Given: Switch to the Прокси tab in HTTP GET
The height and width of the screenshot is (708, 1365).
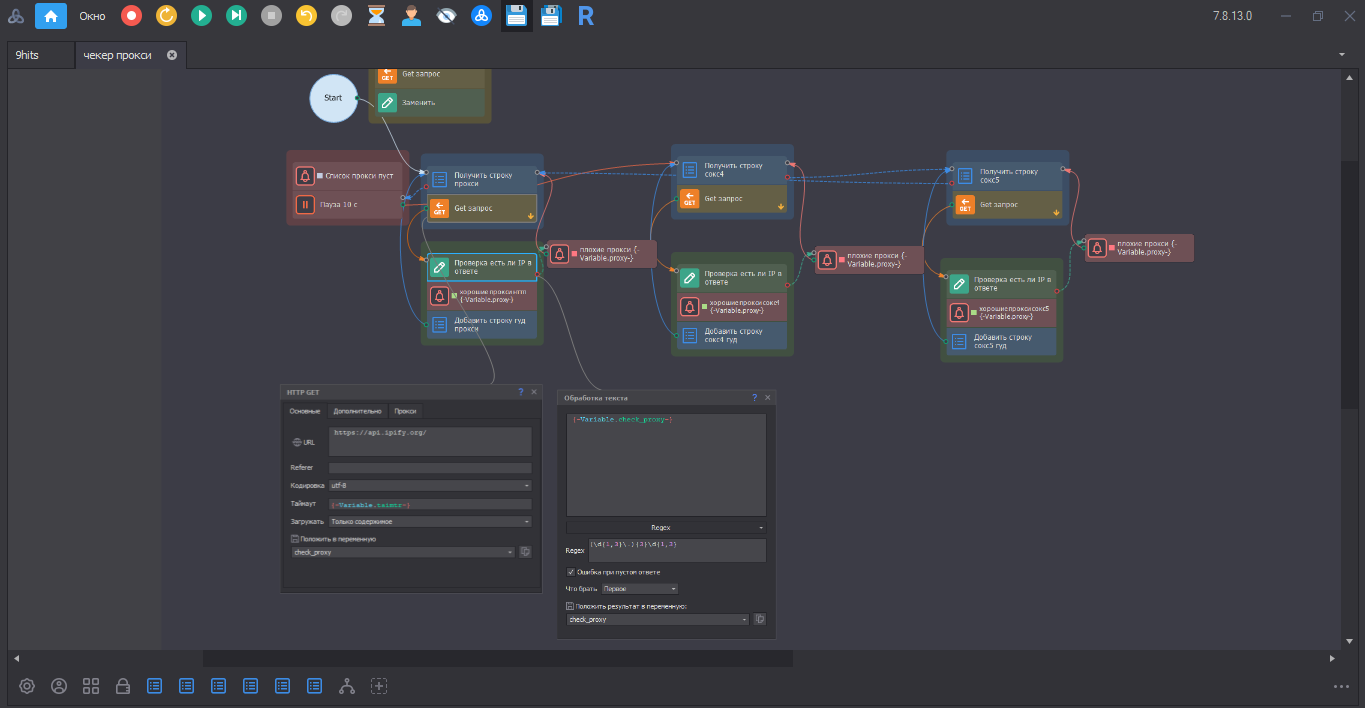Looking at the screenshot, I should pyautogui.click(x=405, y=411).
